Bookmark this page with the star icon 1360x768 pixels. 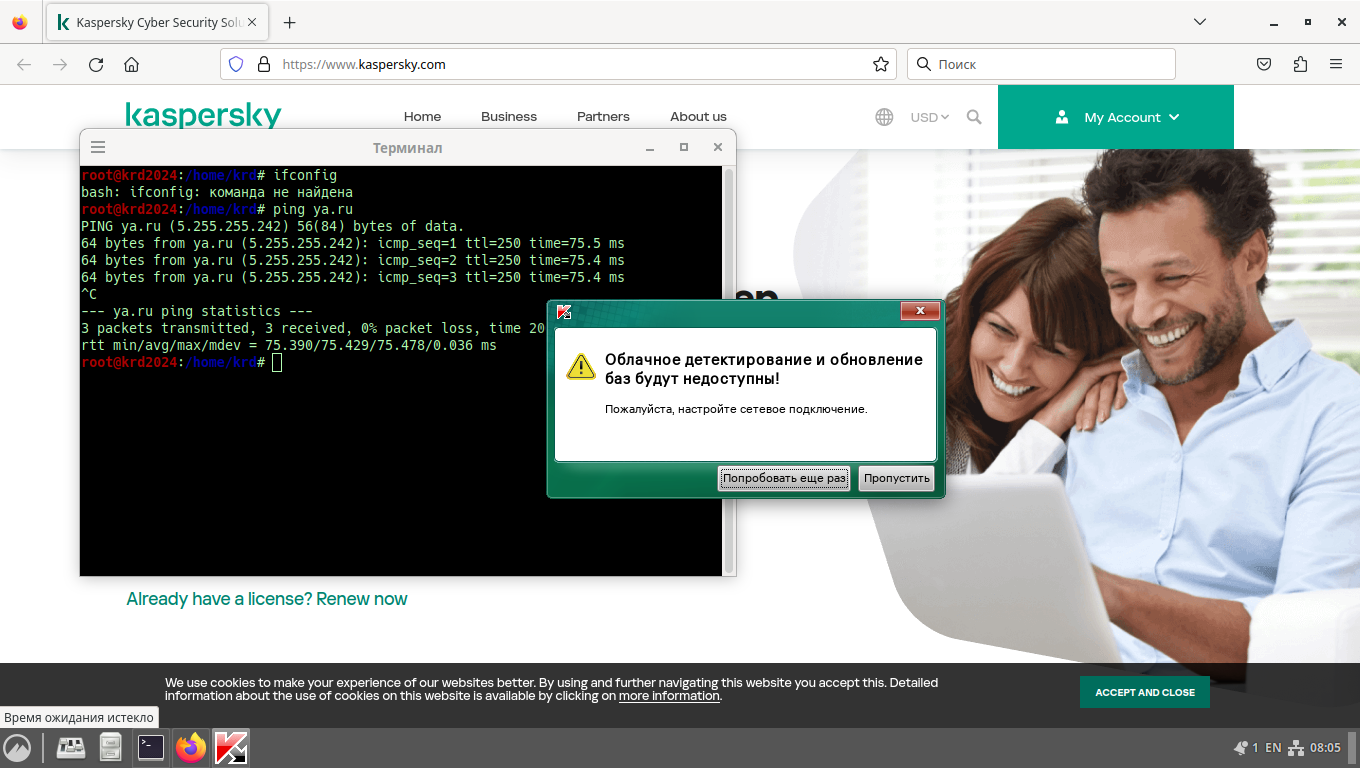point(881,64)
